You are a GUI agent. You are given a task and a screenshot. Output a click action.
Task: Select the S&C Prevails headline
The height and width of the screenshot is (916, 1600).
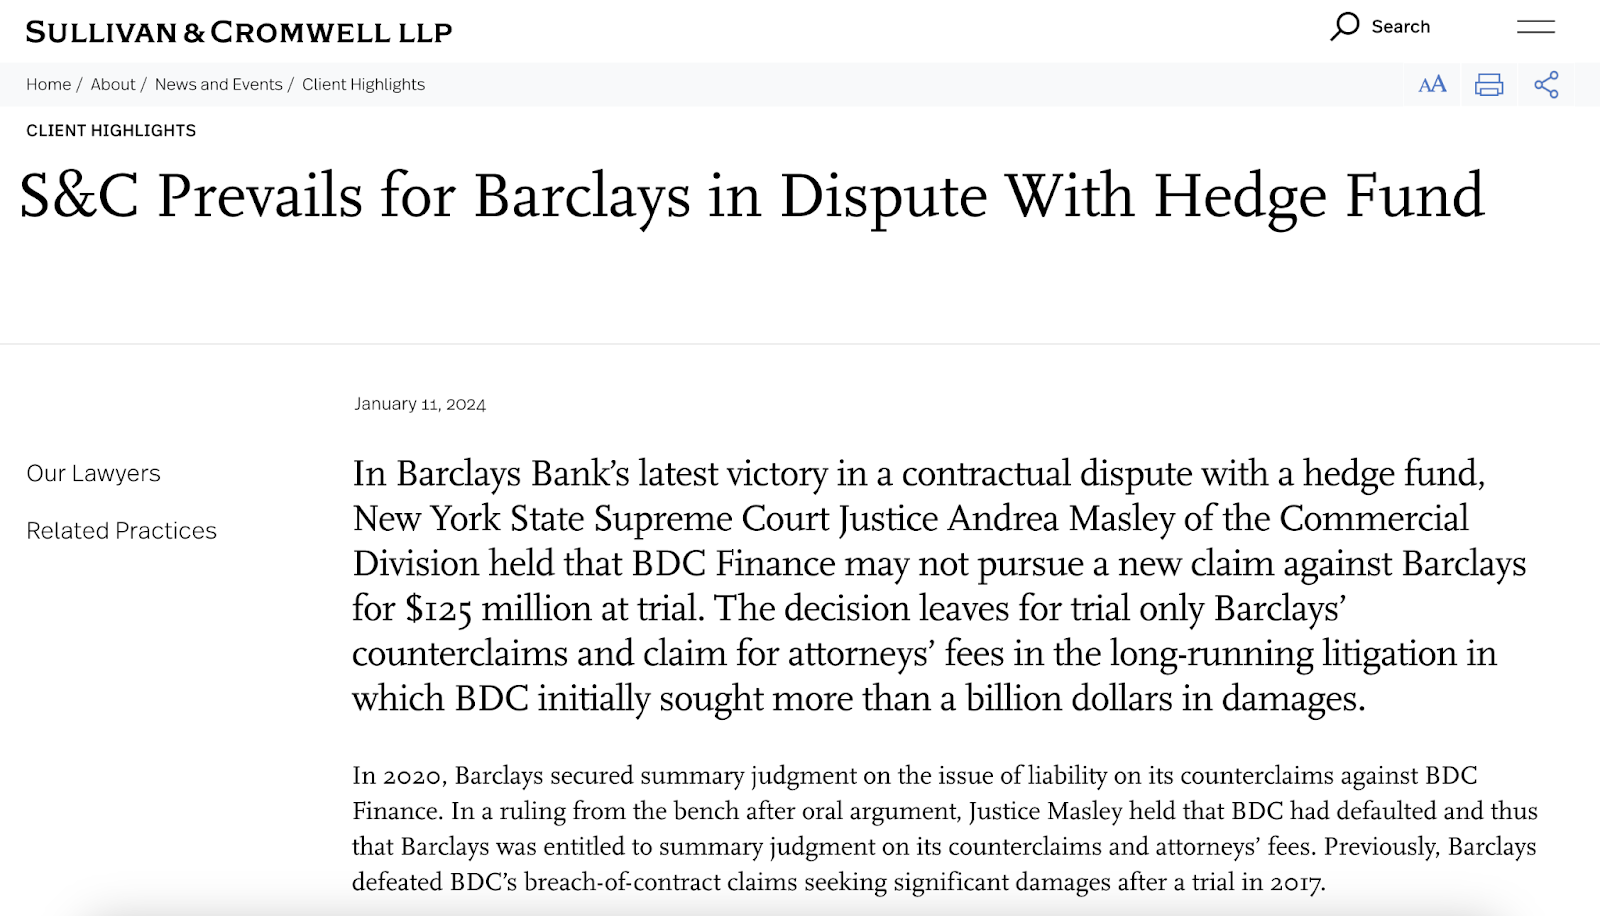(x=750, y=196)
